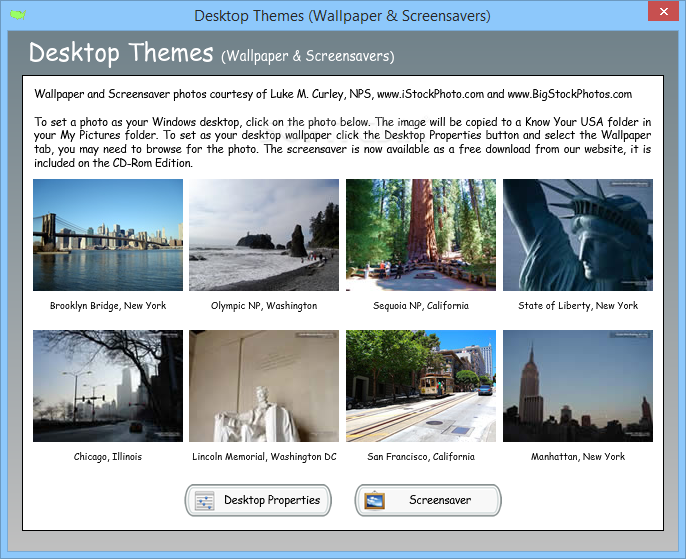
Task: Select the Manhattan, New York skyline photo
Action: pyautogui.click(x=578, y=386)
